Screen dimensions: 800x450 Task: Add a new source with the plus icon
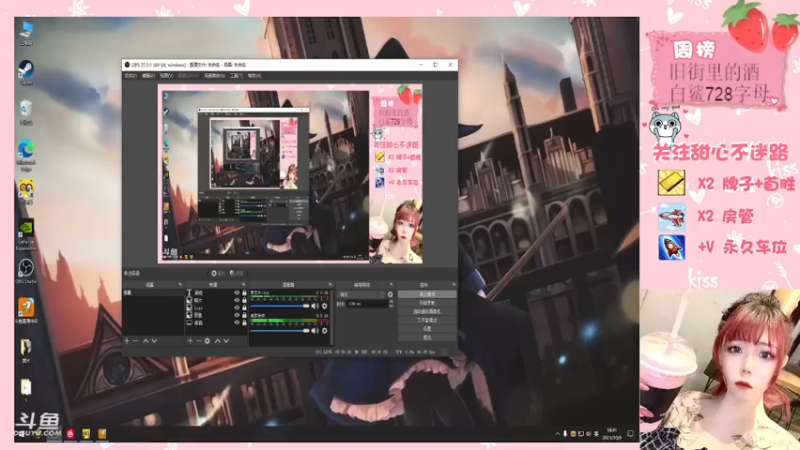tap(190, 340)
